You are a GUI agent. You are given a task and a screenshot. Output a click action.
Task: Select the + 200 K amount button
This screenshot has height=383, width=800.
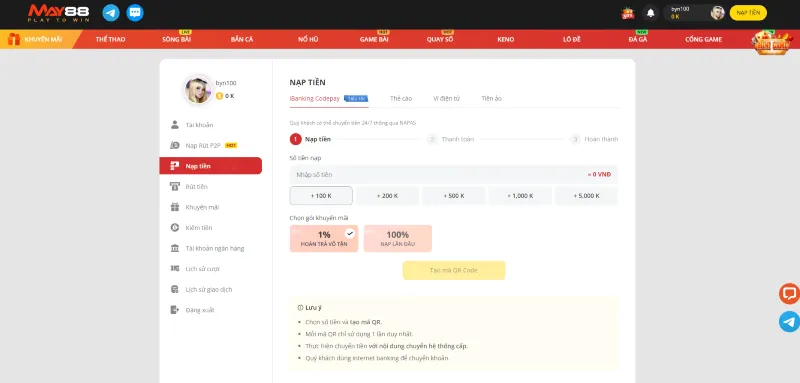coord(387,196)
